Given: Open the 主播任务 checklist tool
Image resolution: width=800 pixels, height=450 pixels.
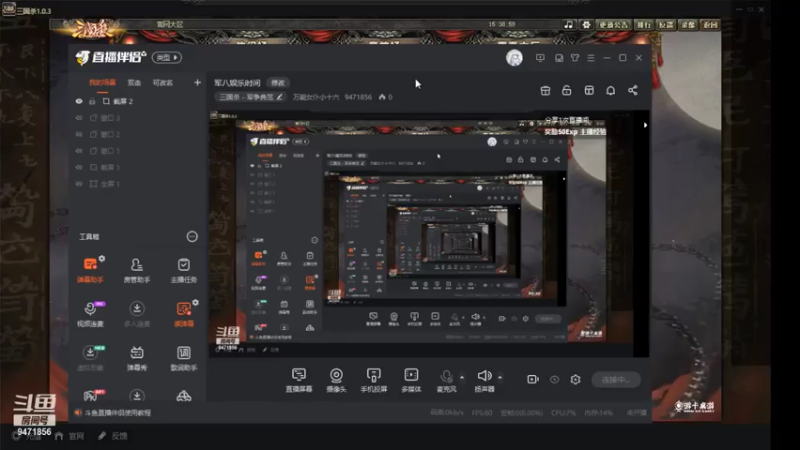Looking at the screenshot, I should coord(184,270).
